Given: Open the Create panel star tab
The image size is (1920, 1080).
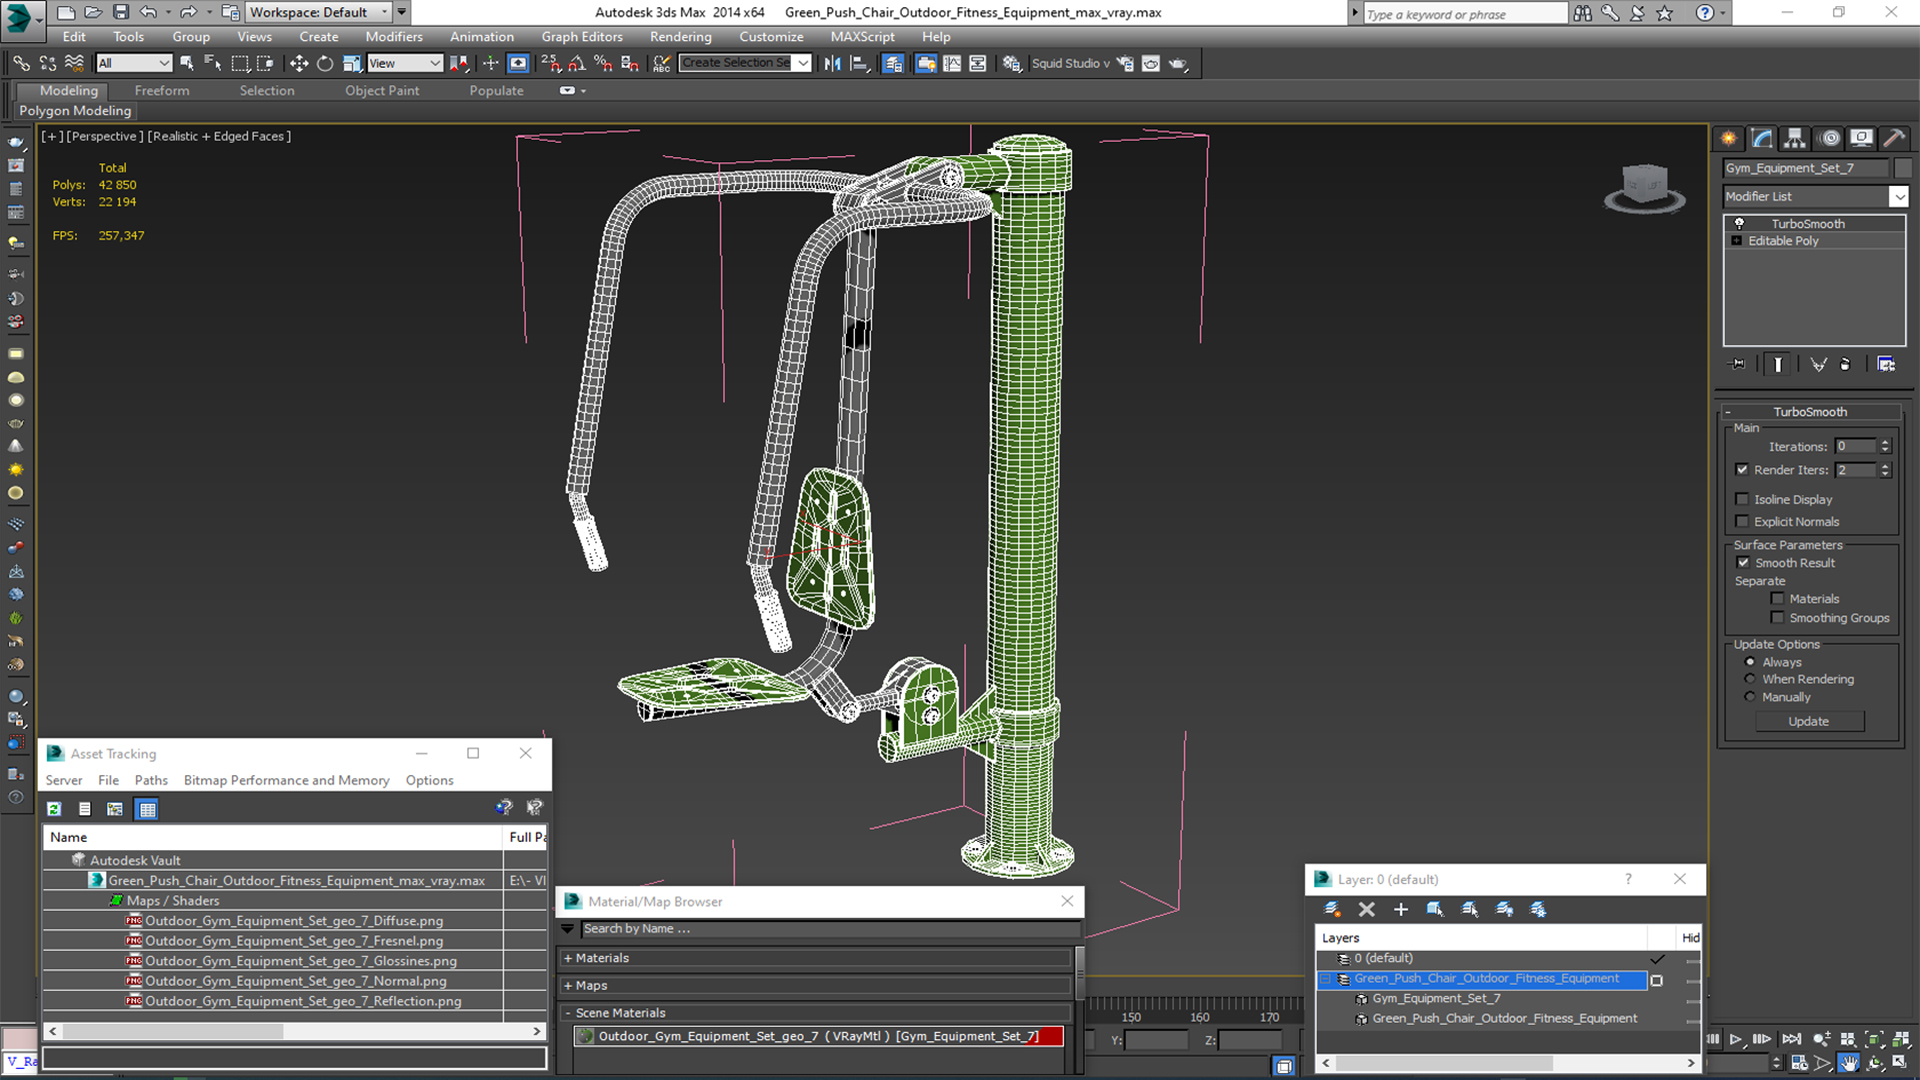Looking at the screenshot, I should [1729, 138].
